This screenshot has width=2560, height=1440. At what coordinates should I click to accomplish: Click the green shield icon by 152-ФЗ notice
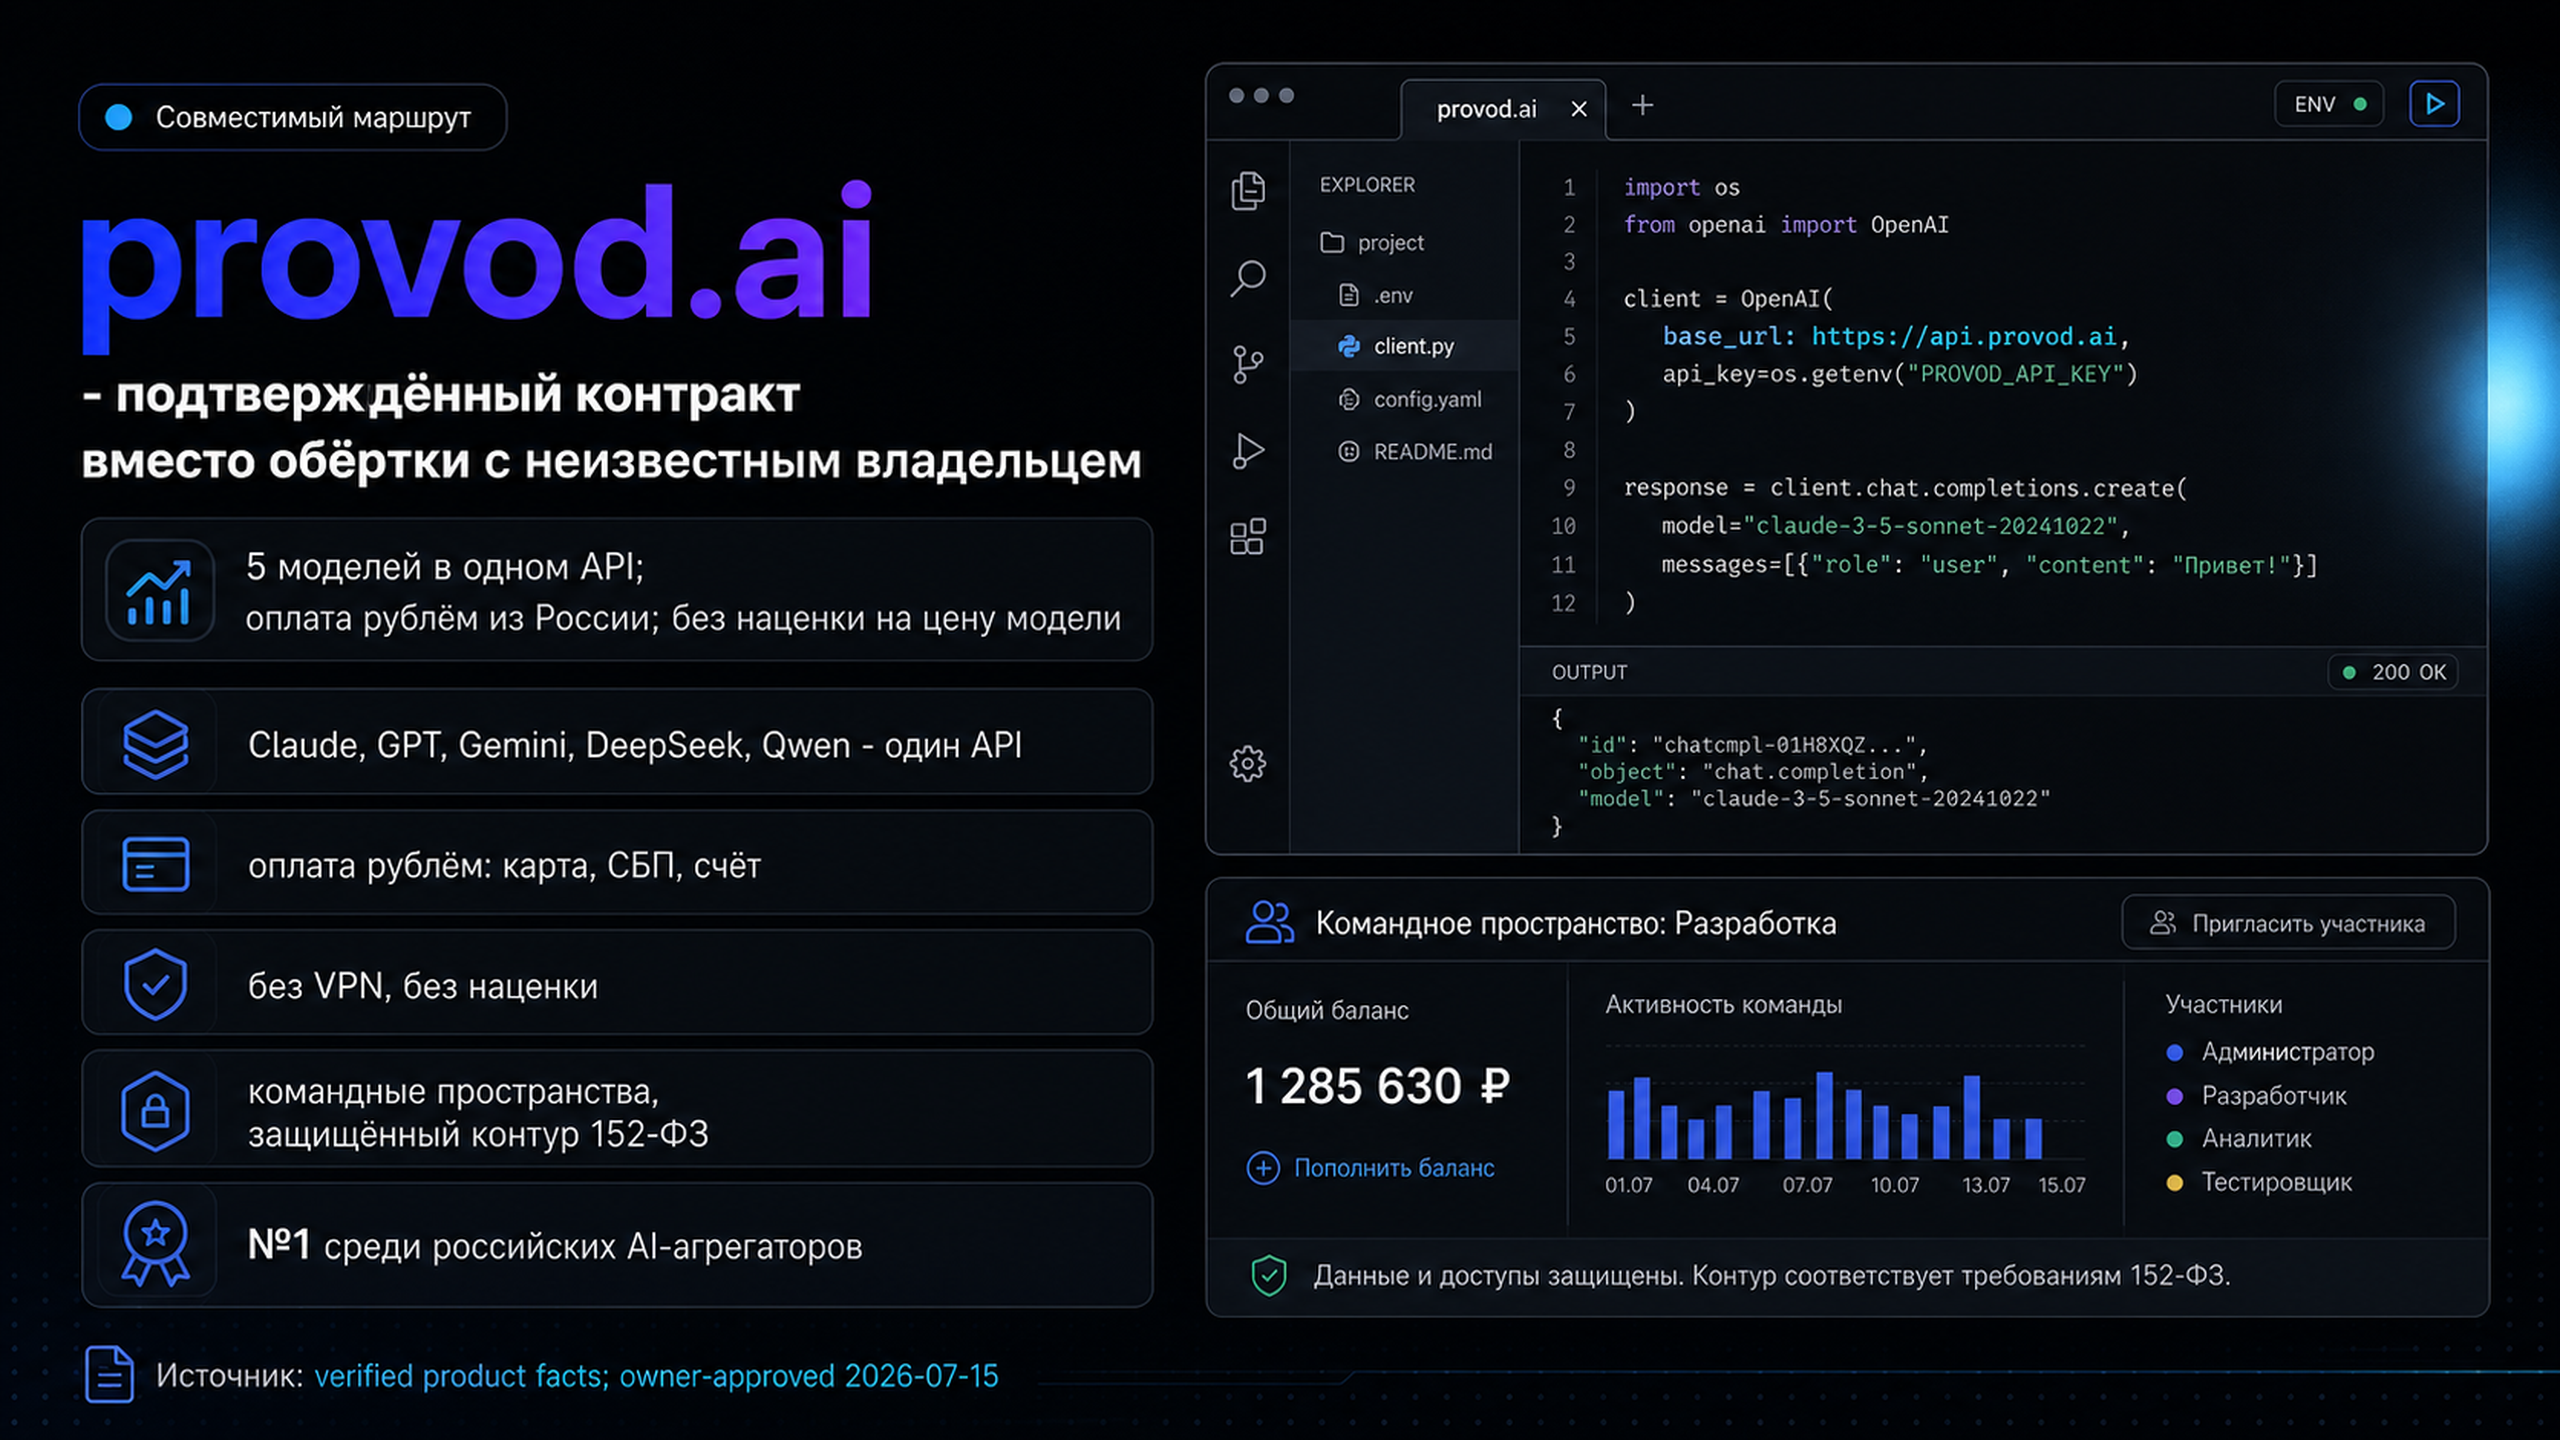pyautogui.click(x=1269, y=1276)
